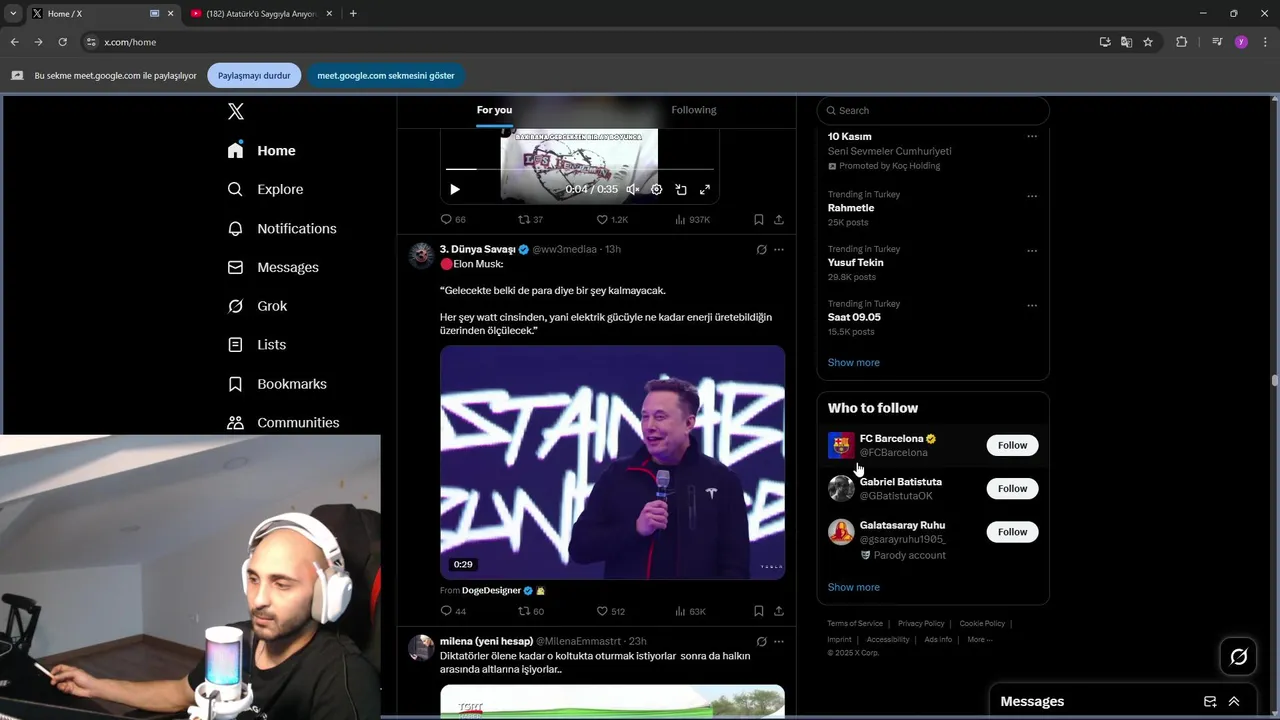Follow Gabriel Batistuta

(x=1012, y=488)
